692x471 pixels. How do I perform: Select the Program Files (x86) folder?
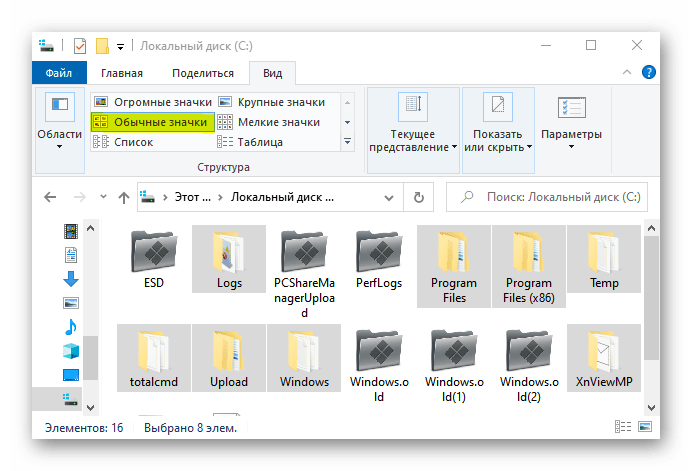pyautogui.click(x=529, y=266)
